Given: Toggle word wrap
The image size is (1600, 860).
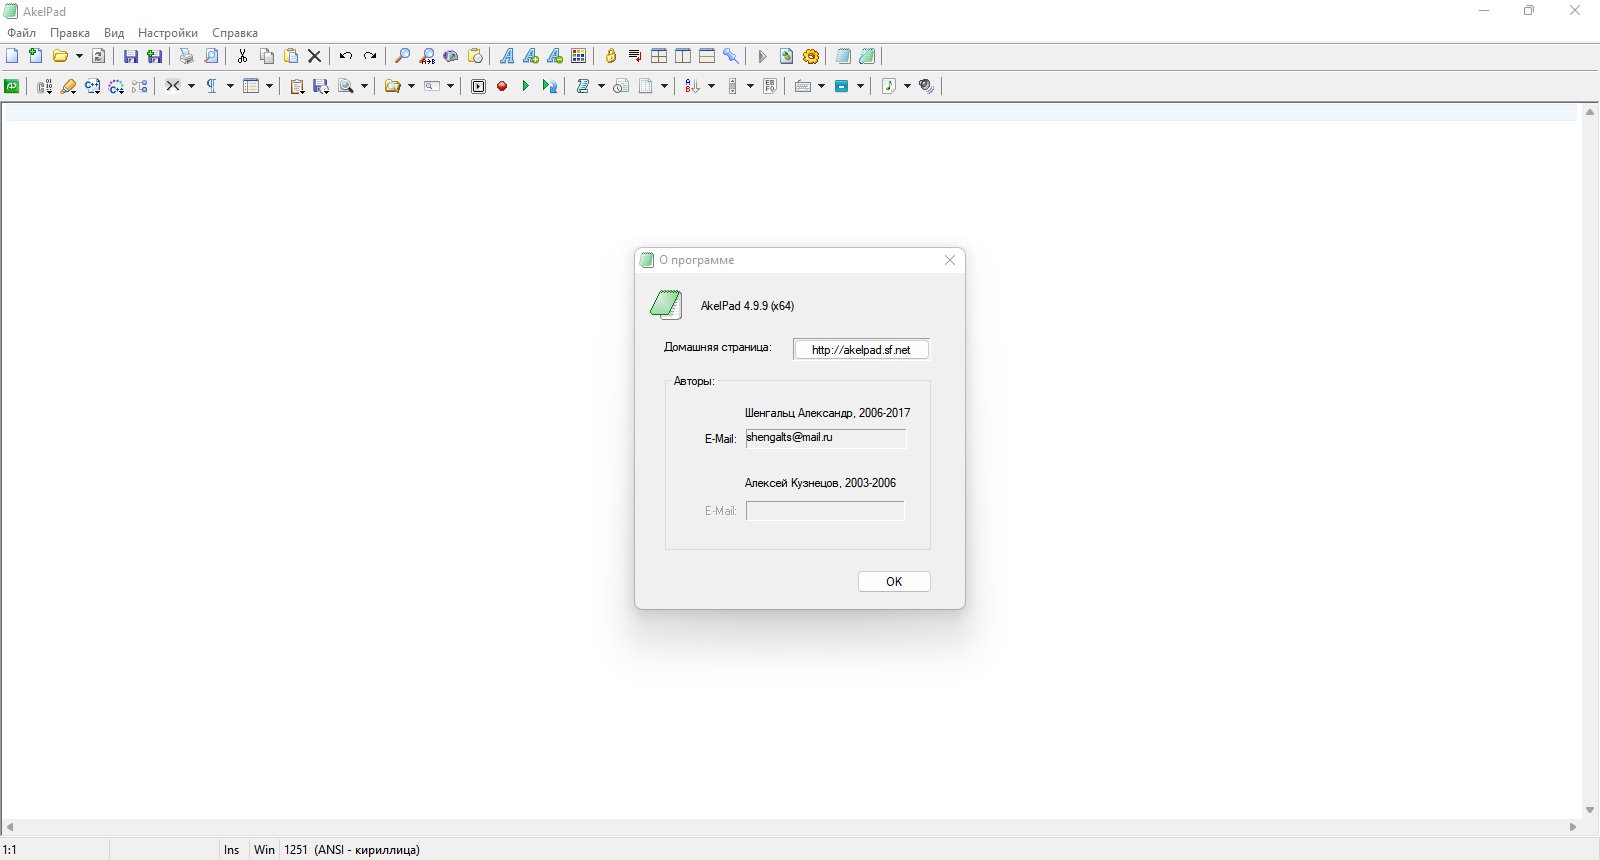Looking at the screenshot, I should pos(635,56).
